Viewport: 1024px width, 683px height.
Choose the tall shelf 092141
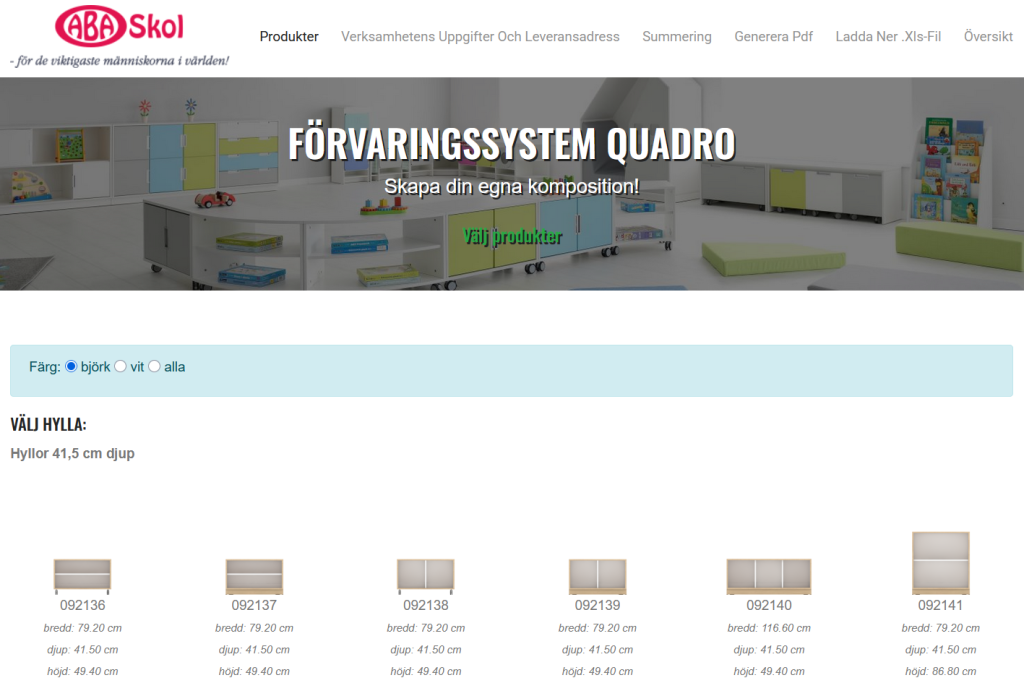[x=941, y=563]
